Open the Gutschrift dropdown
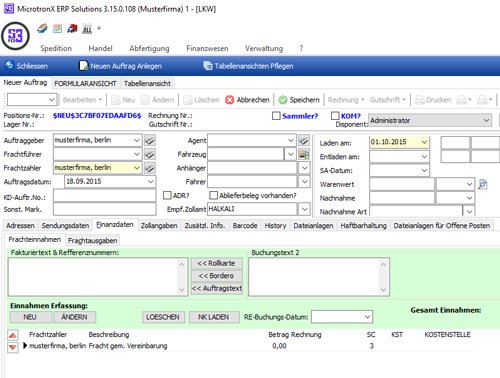Viewport: 500px width, 378px height. (x=388, y=100)
